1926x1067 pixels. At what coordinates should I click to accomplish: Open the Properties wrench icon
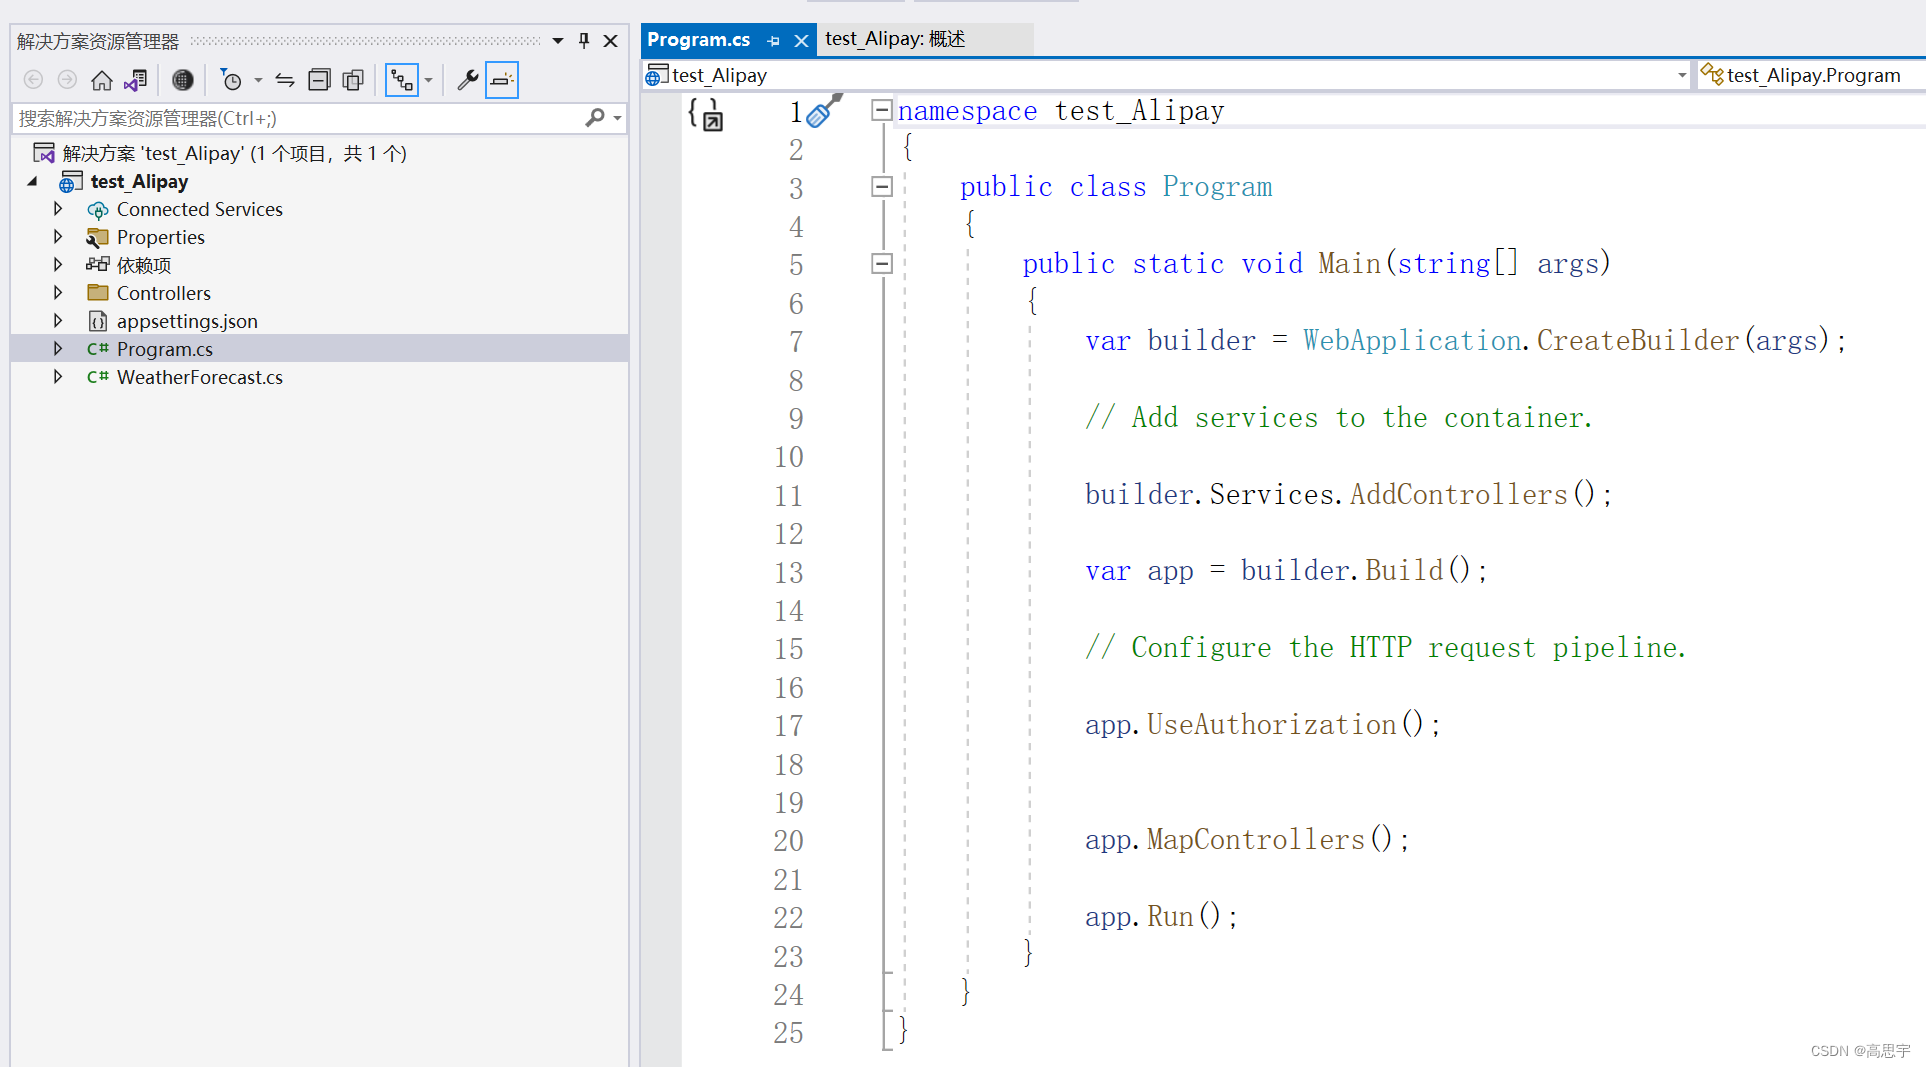pyautogui.click(x=467, y=80)
